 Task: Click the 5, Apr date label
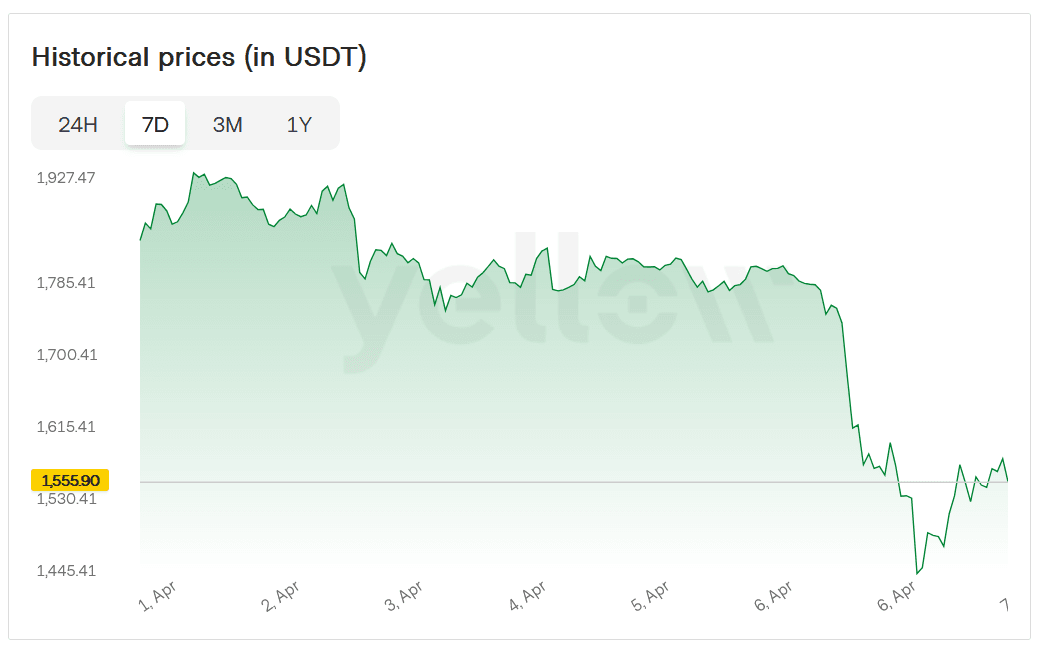(650, 597)
